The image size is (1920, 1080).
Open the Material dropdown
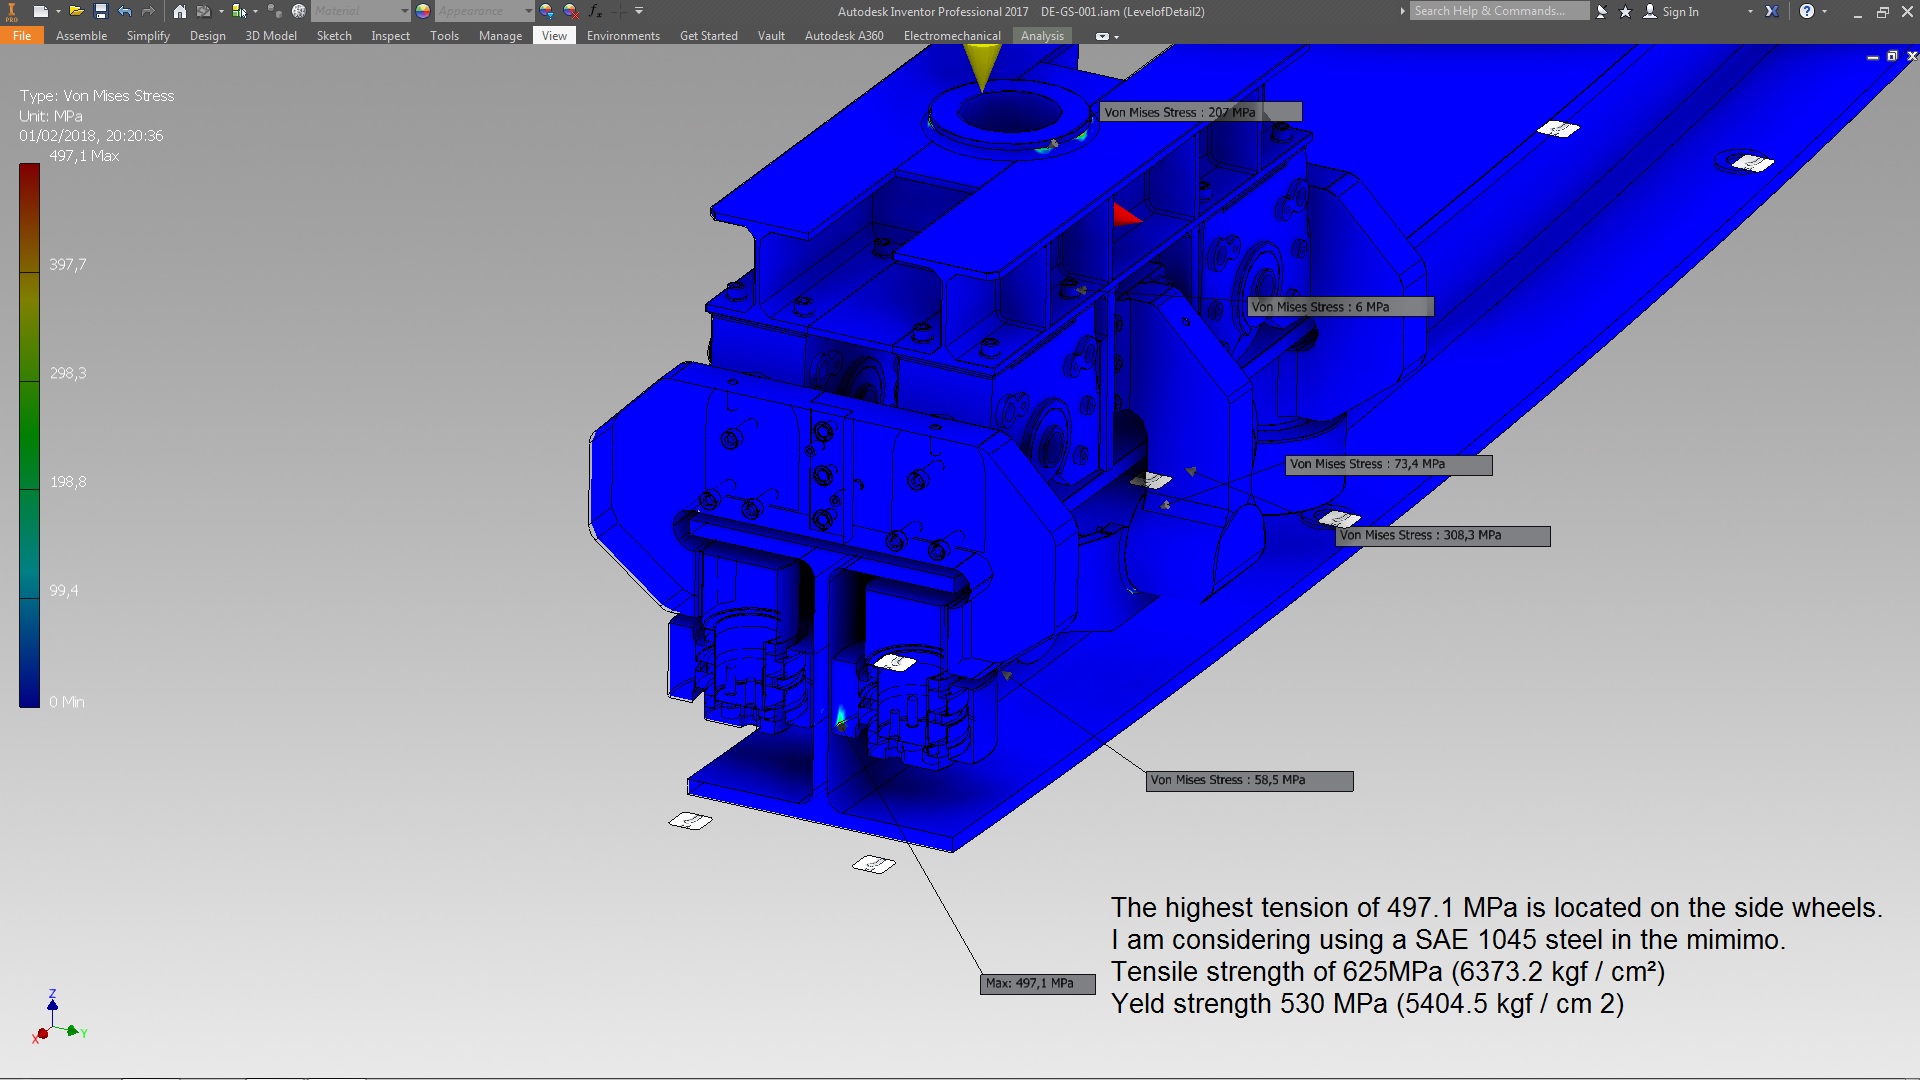(404, 11)
